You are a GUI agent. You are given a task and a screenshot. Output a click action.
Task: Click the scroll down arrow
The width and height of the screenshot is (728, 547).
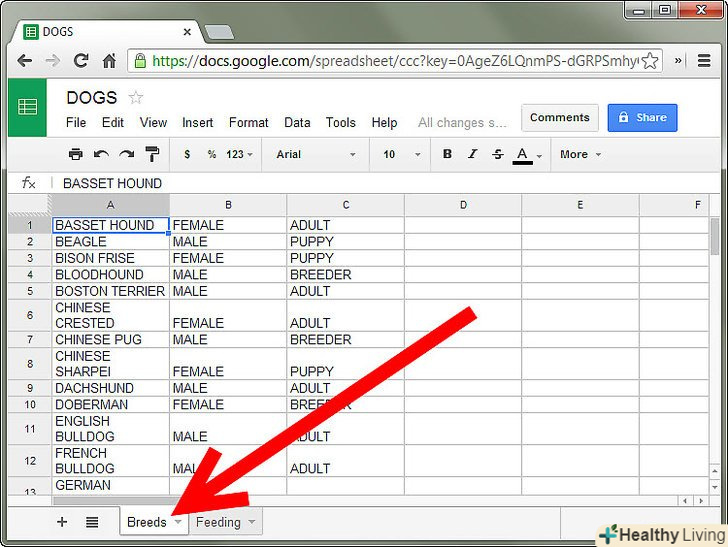[715, 487]
